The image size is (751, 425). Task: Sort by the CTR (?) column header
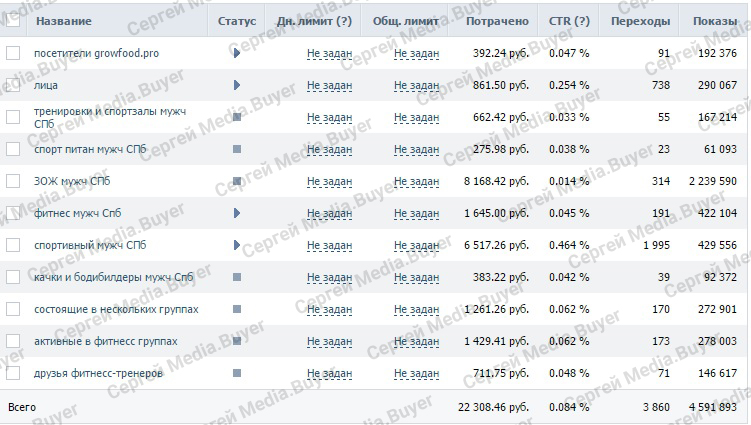click(569, 21)
